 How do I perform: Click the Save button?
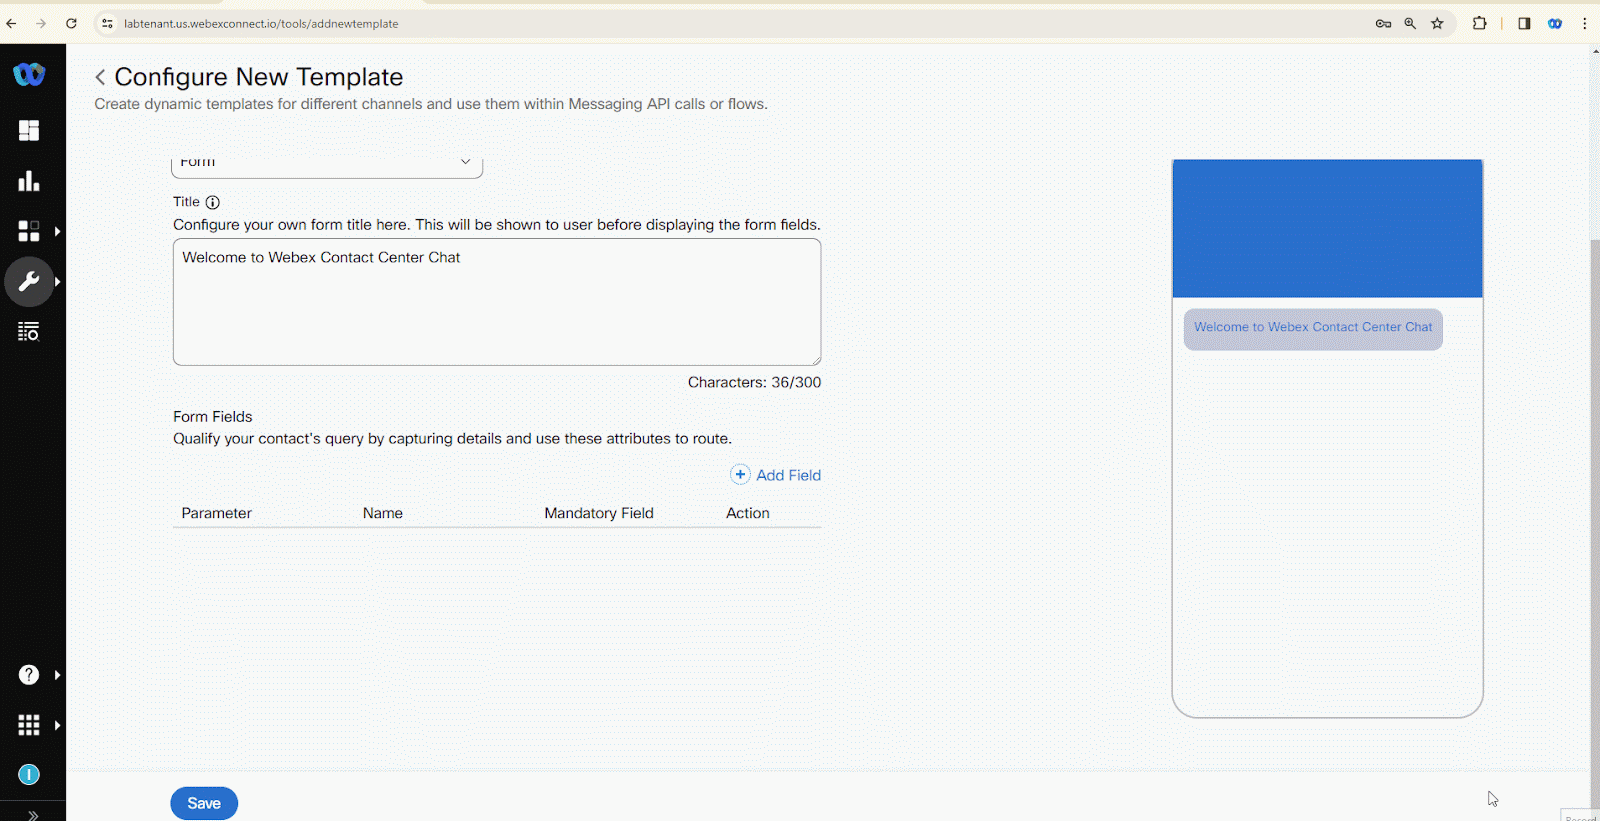coord(204,803)
